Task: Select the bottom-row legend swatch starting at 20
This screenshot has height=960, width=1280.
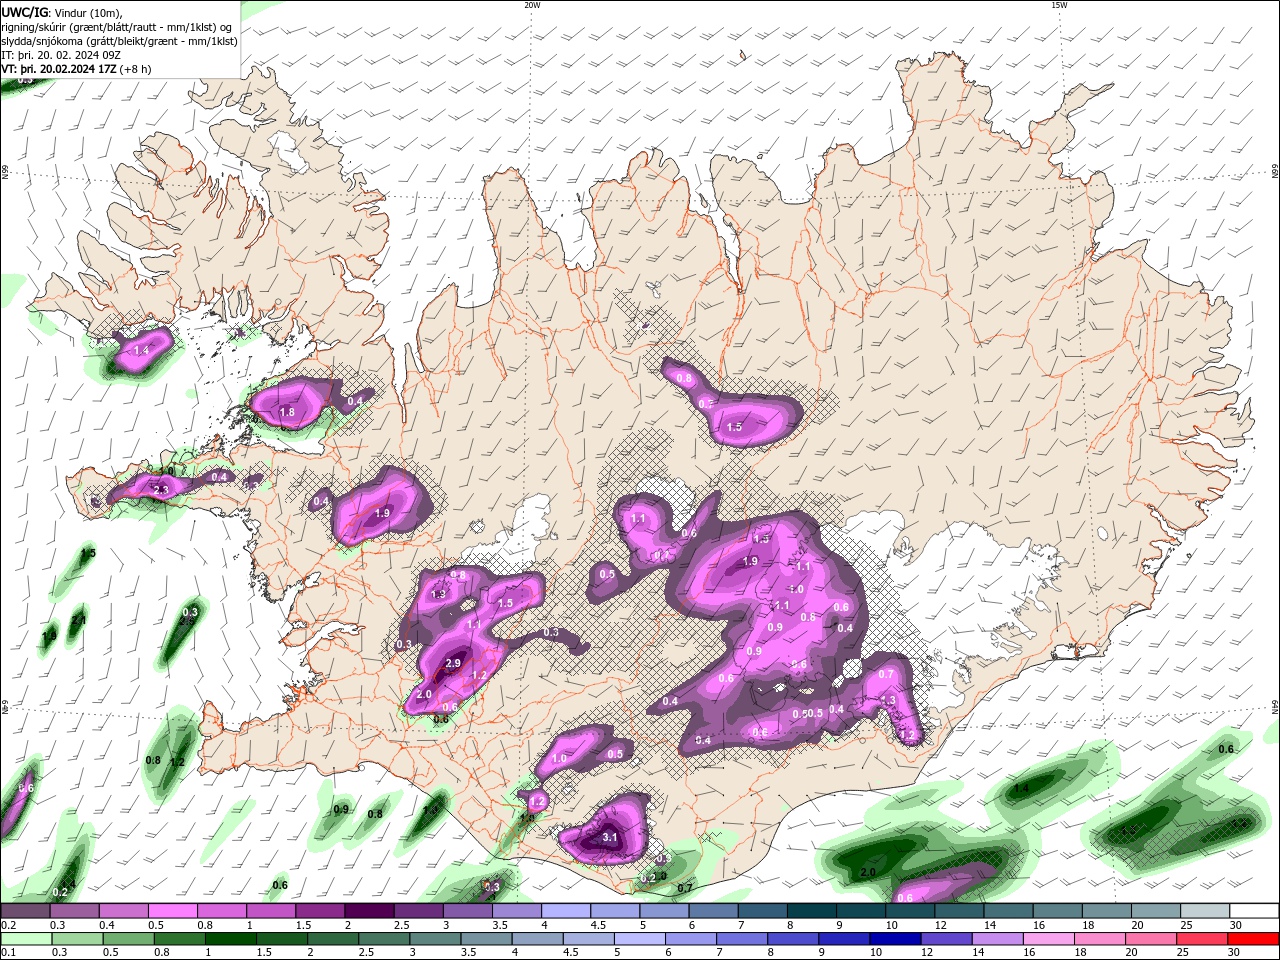Action: click(x=1151, y=939)
